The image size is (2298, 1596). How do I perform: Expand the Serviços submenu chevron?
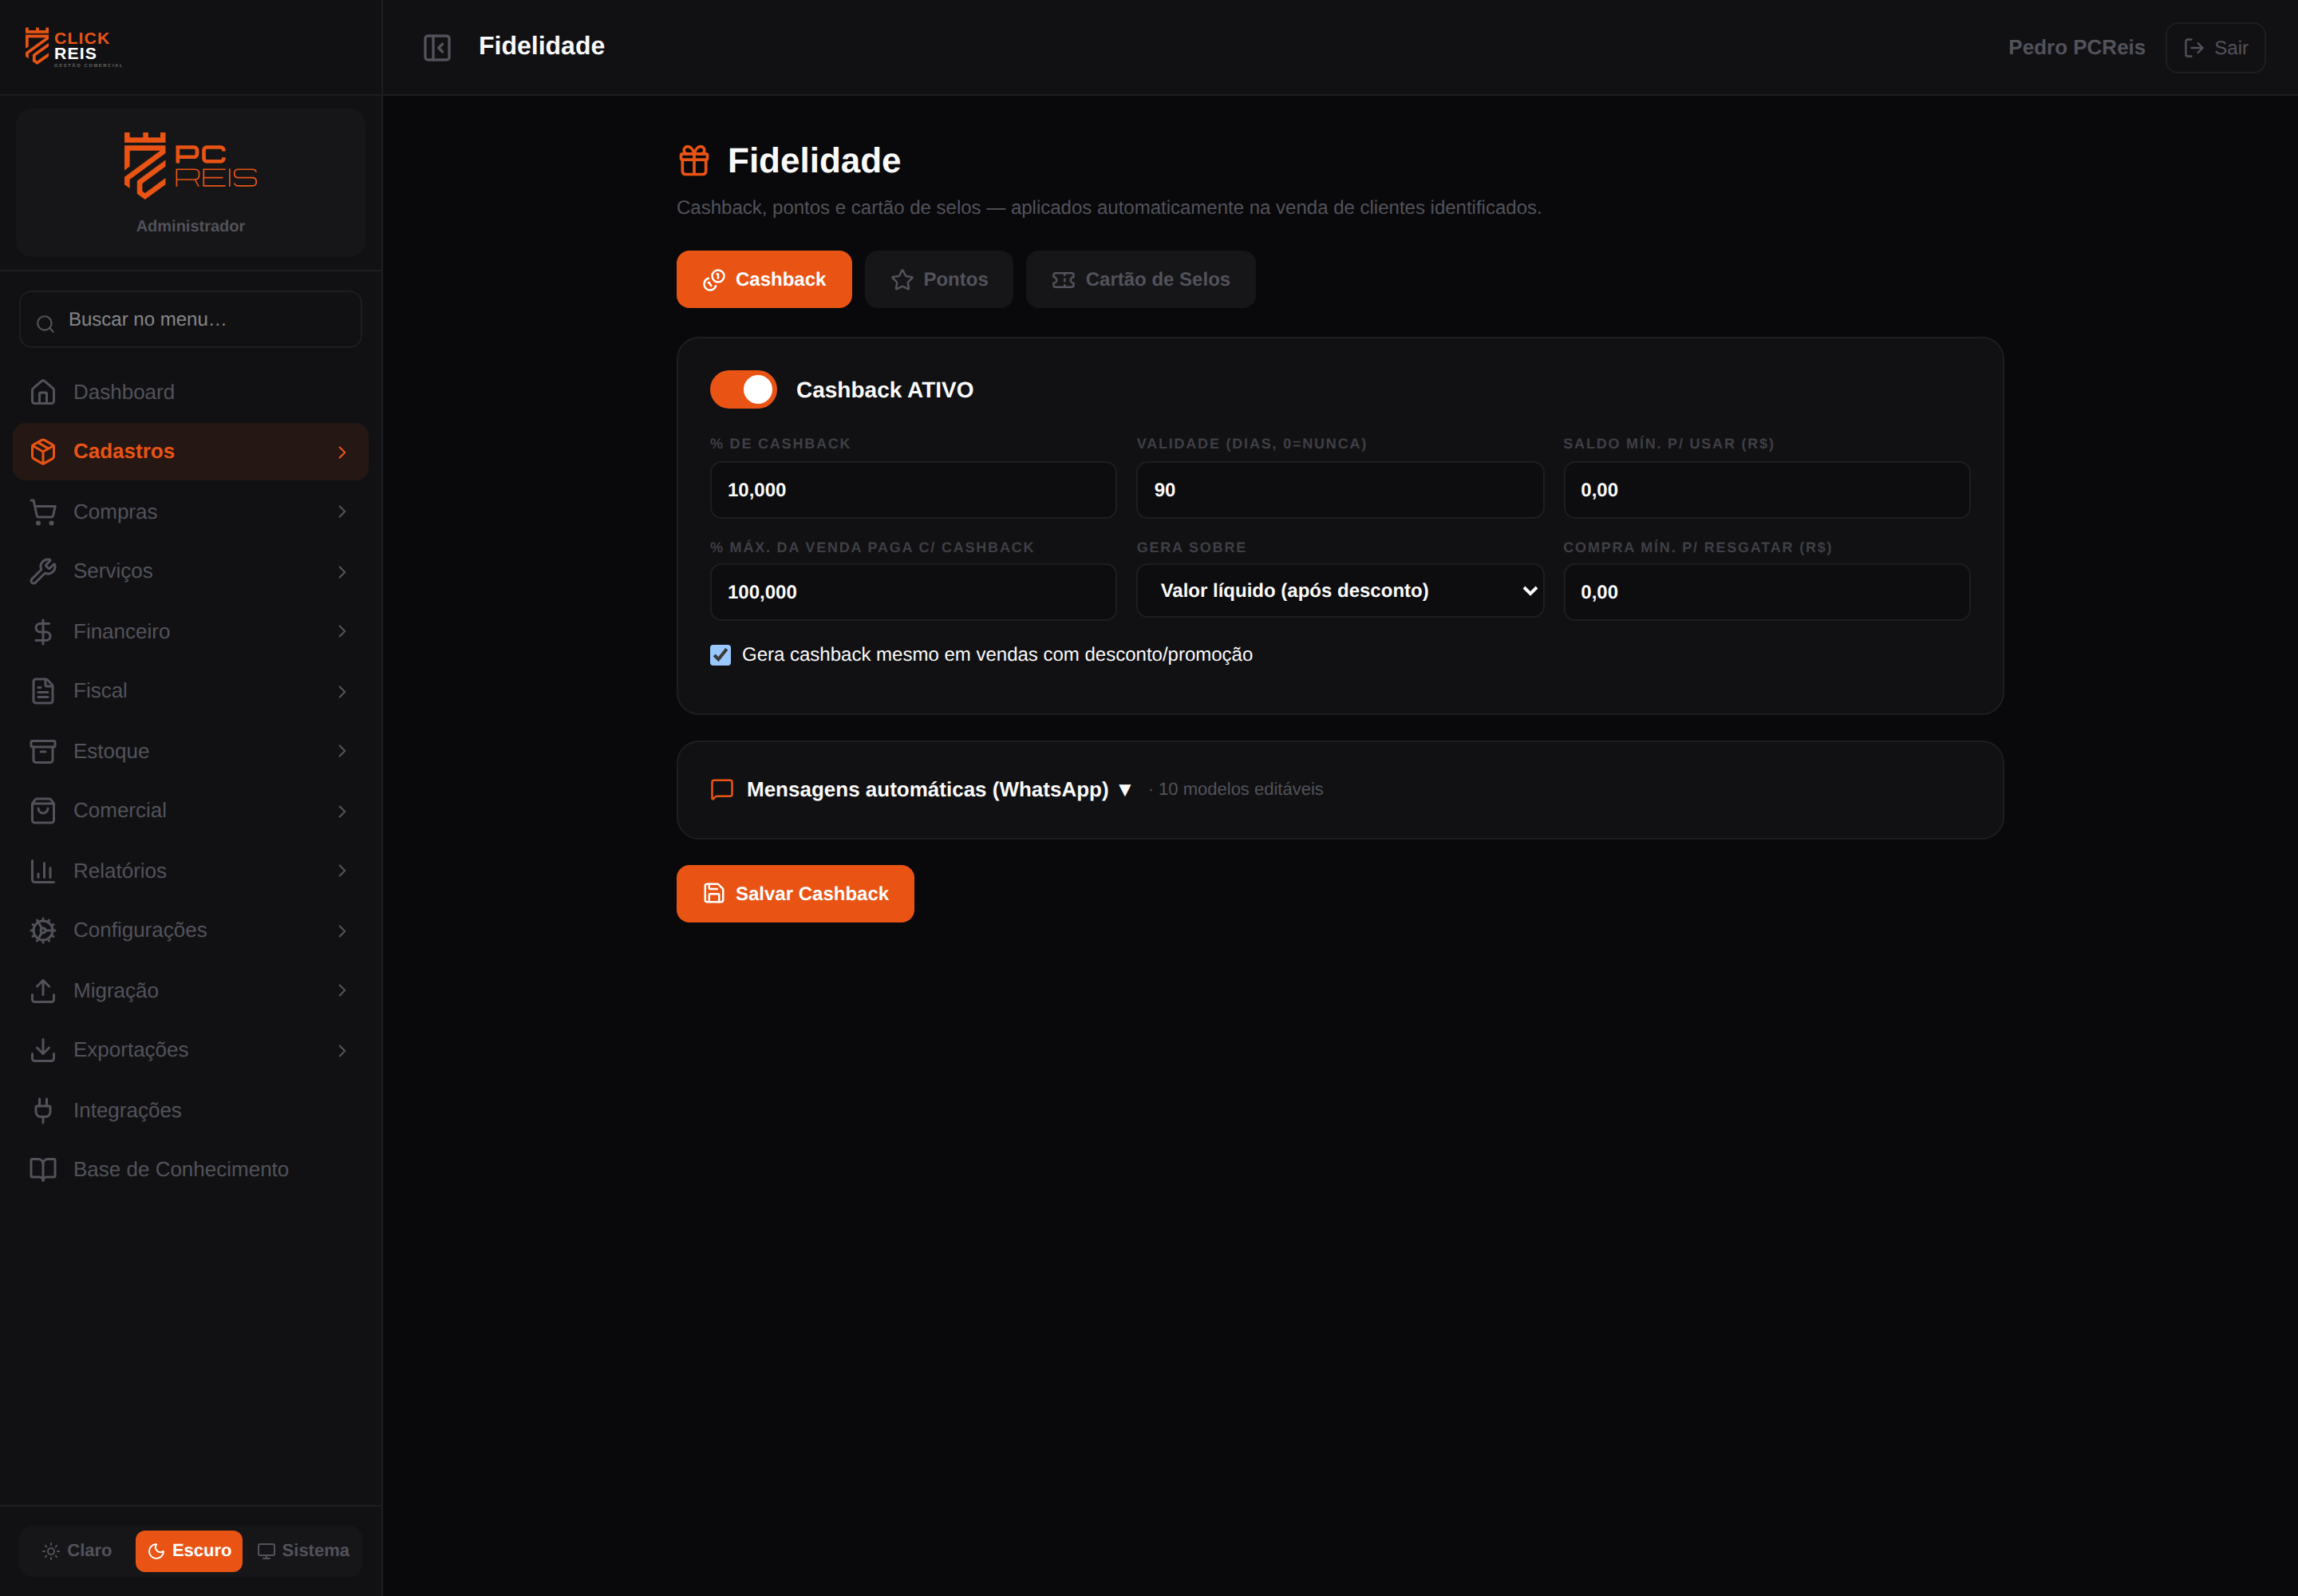(x=342, y=571)
